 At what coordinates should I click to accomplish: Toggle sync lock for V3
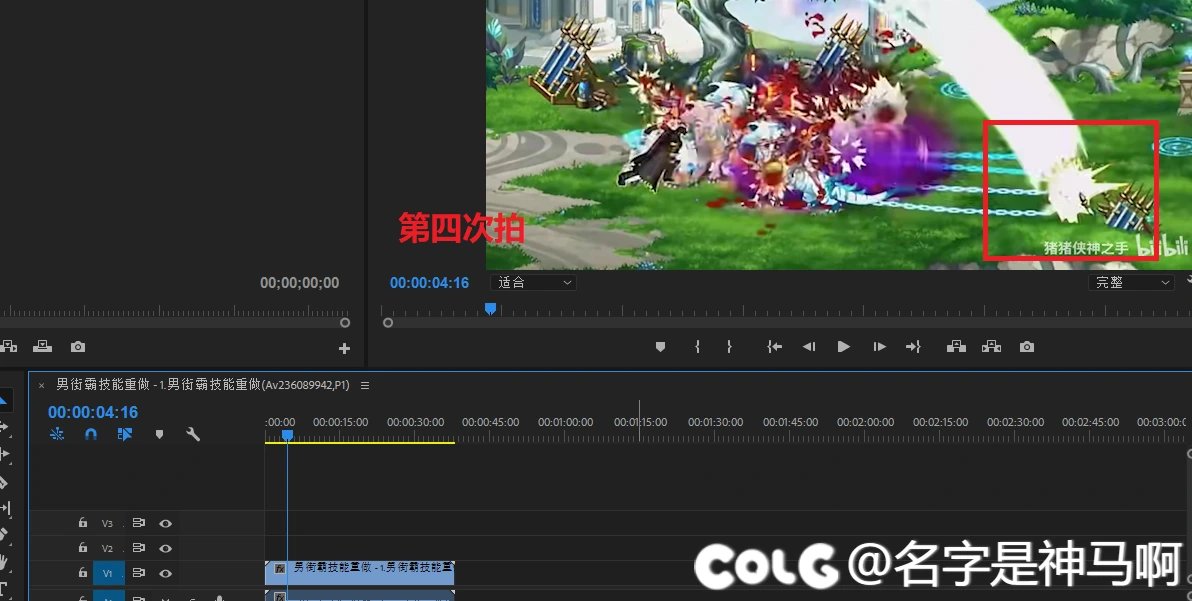pos(138,523)
